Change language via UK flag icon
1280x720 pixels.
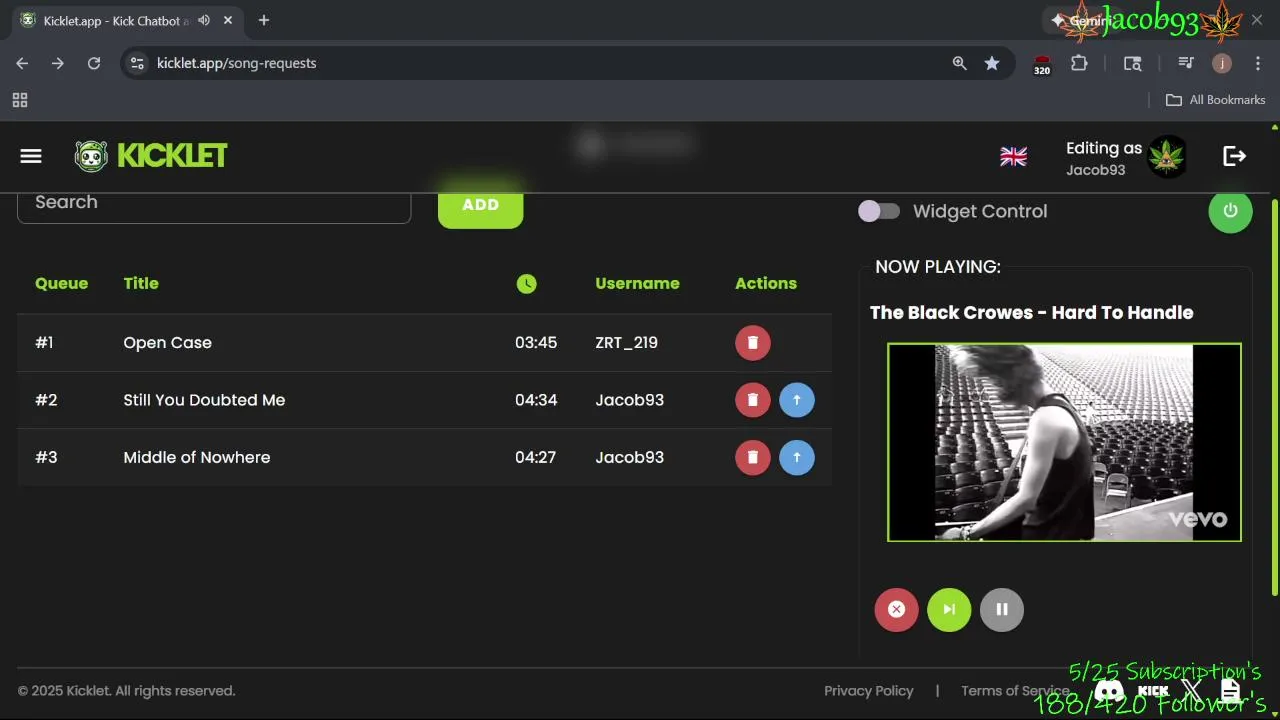coord(1013,157)
